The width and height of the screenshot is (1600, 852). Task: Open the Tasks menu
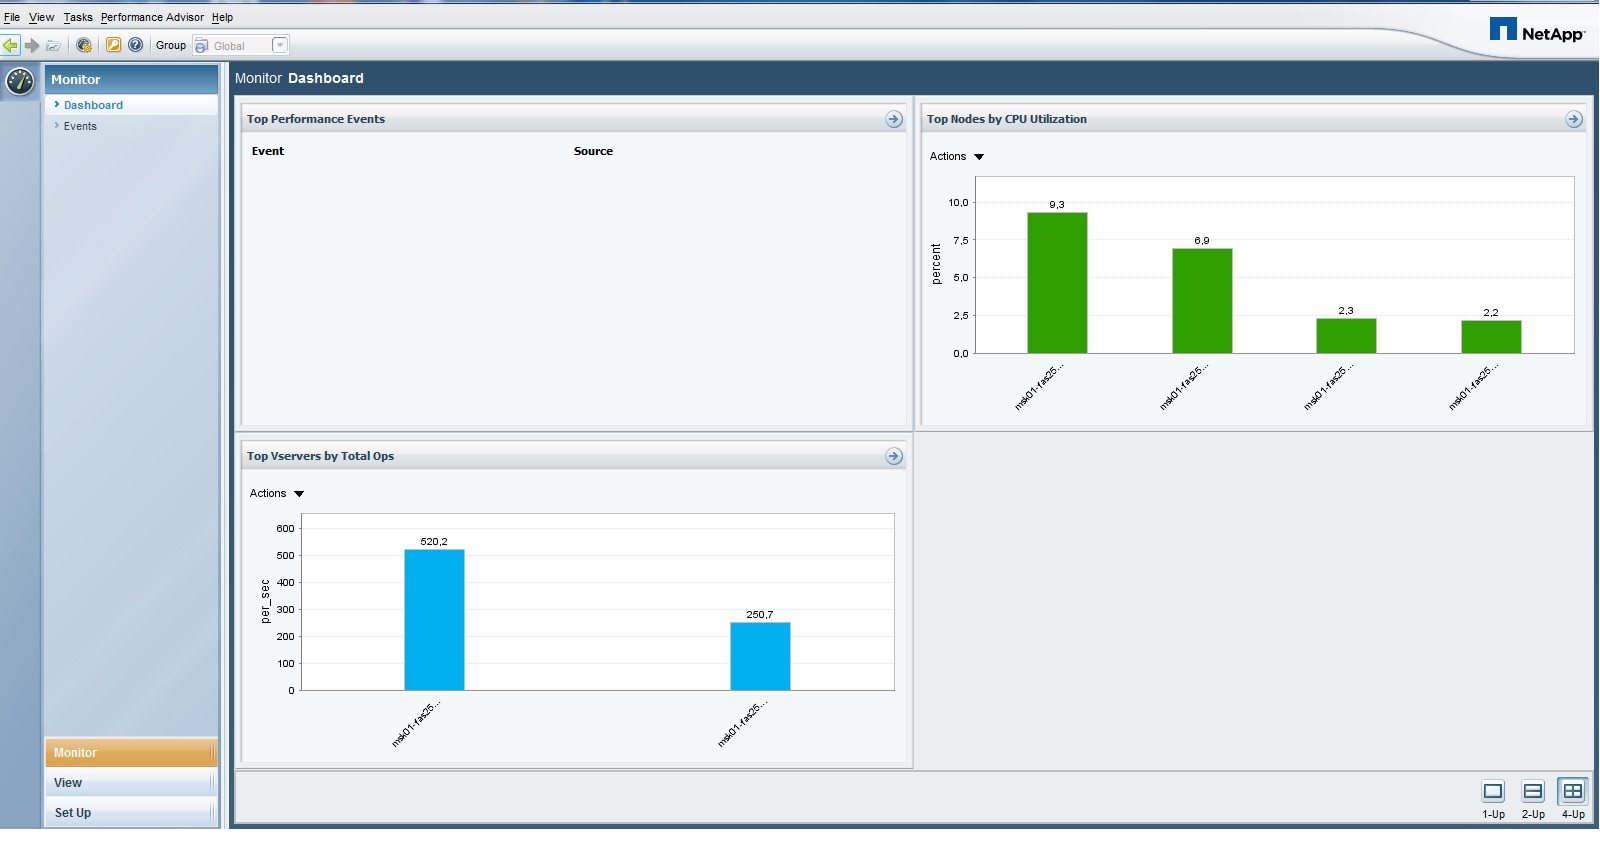click(x=78, y=17)
